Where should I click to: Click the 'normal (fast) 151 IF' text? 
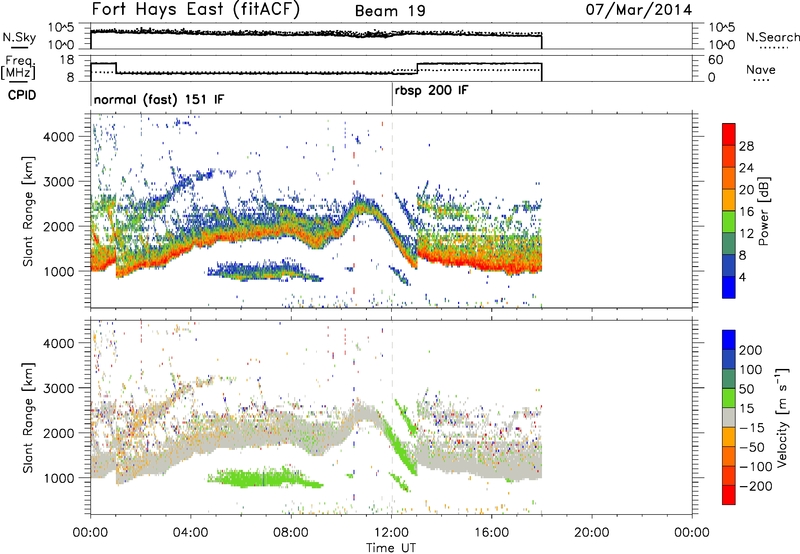tap(159, 99)
